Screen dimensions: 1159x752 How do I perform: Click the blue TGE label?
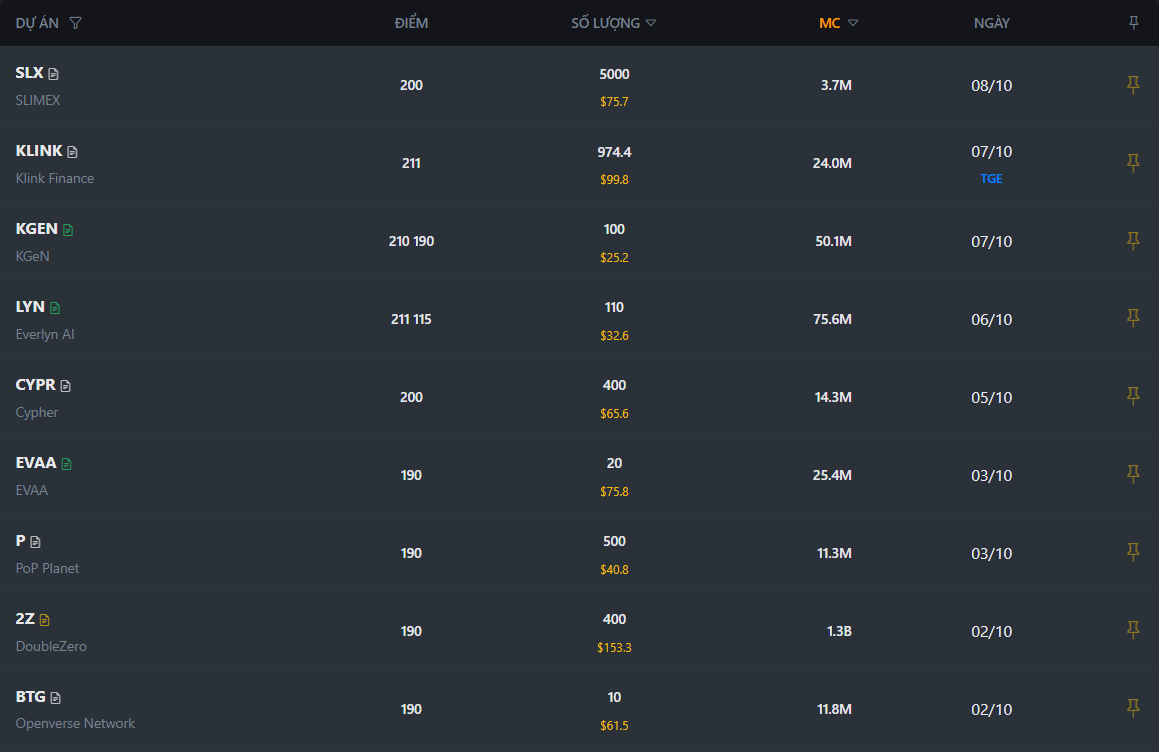pos(991,179)
